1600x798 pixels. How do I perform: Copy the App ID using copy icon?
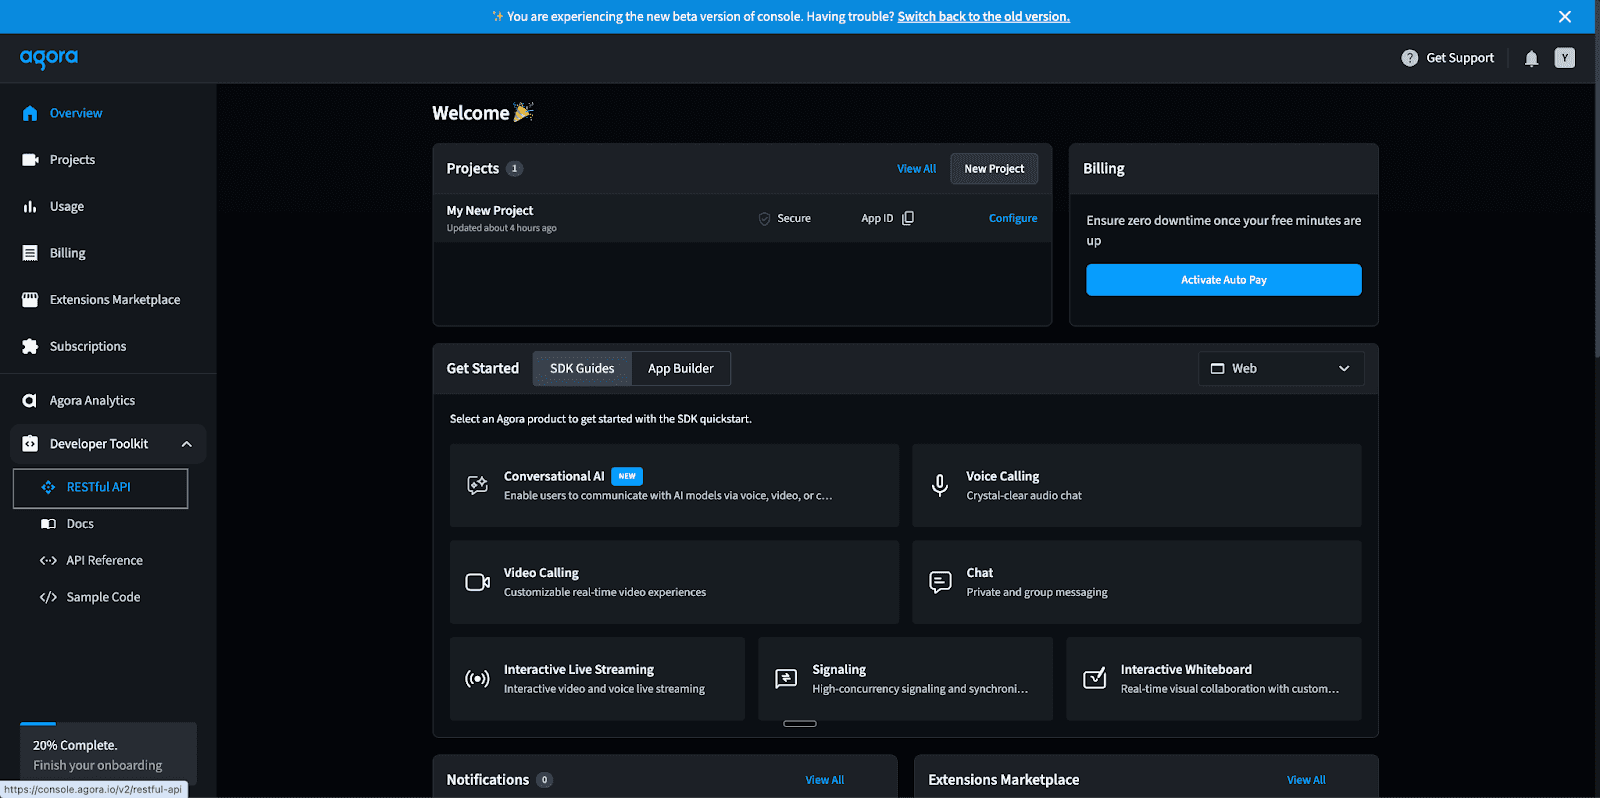908,218
